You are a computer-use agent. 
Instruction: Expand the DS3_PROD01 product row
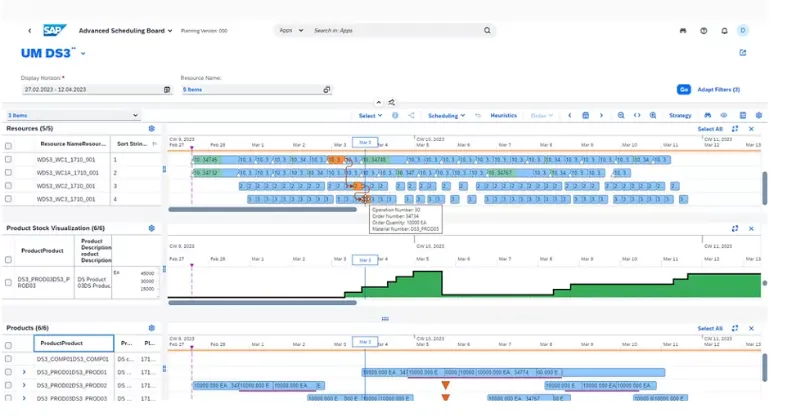tap(24, 372)
